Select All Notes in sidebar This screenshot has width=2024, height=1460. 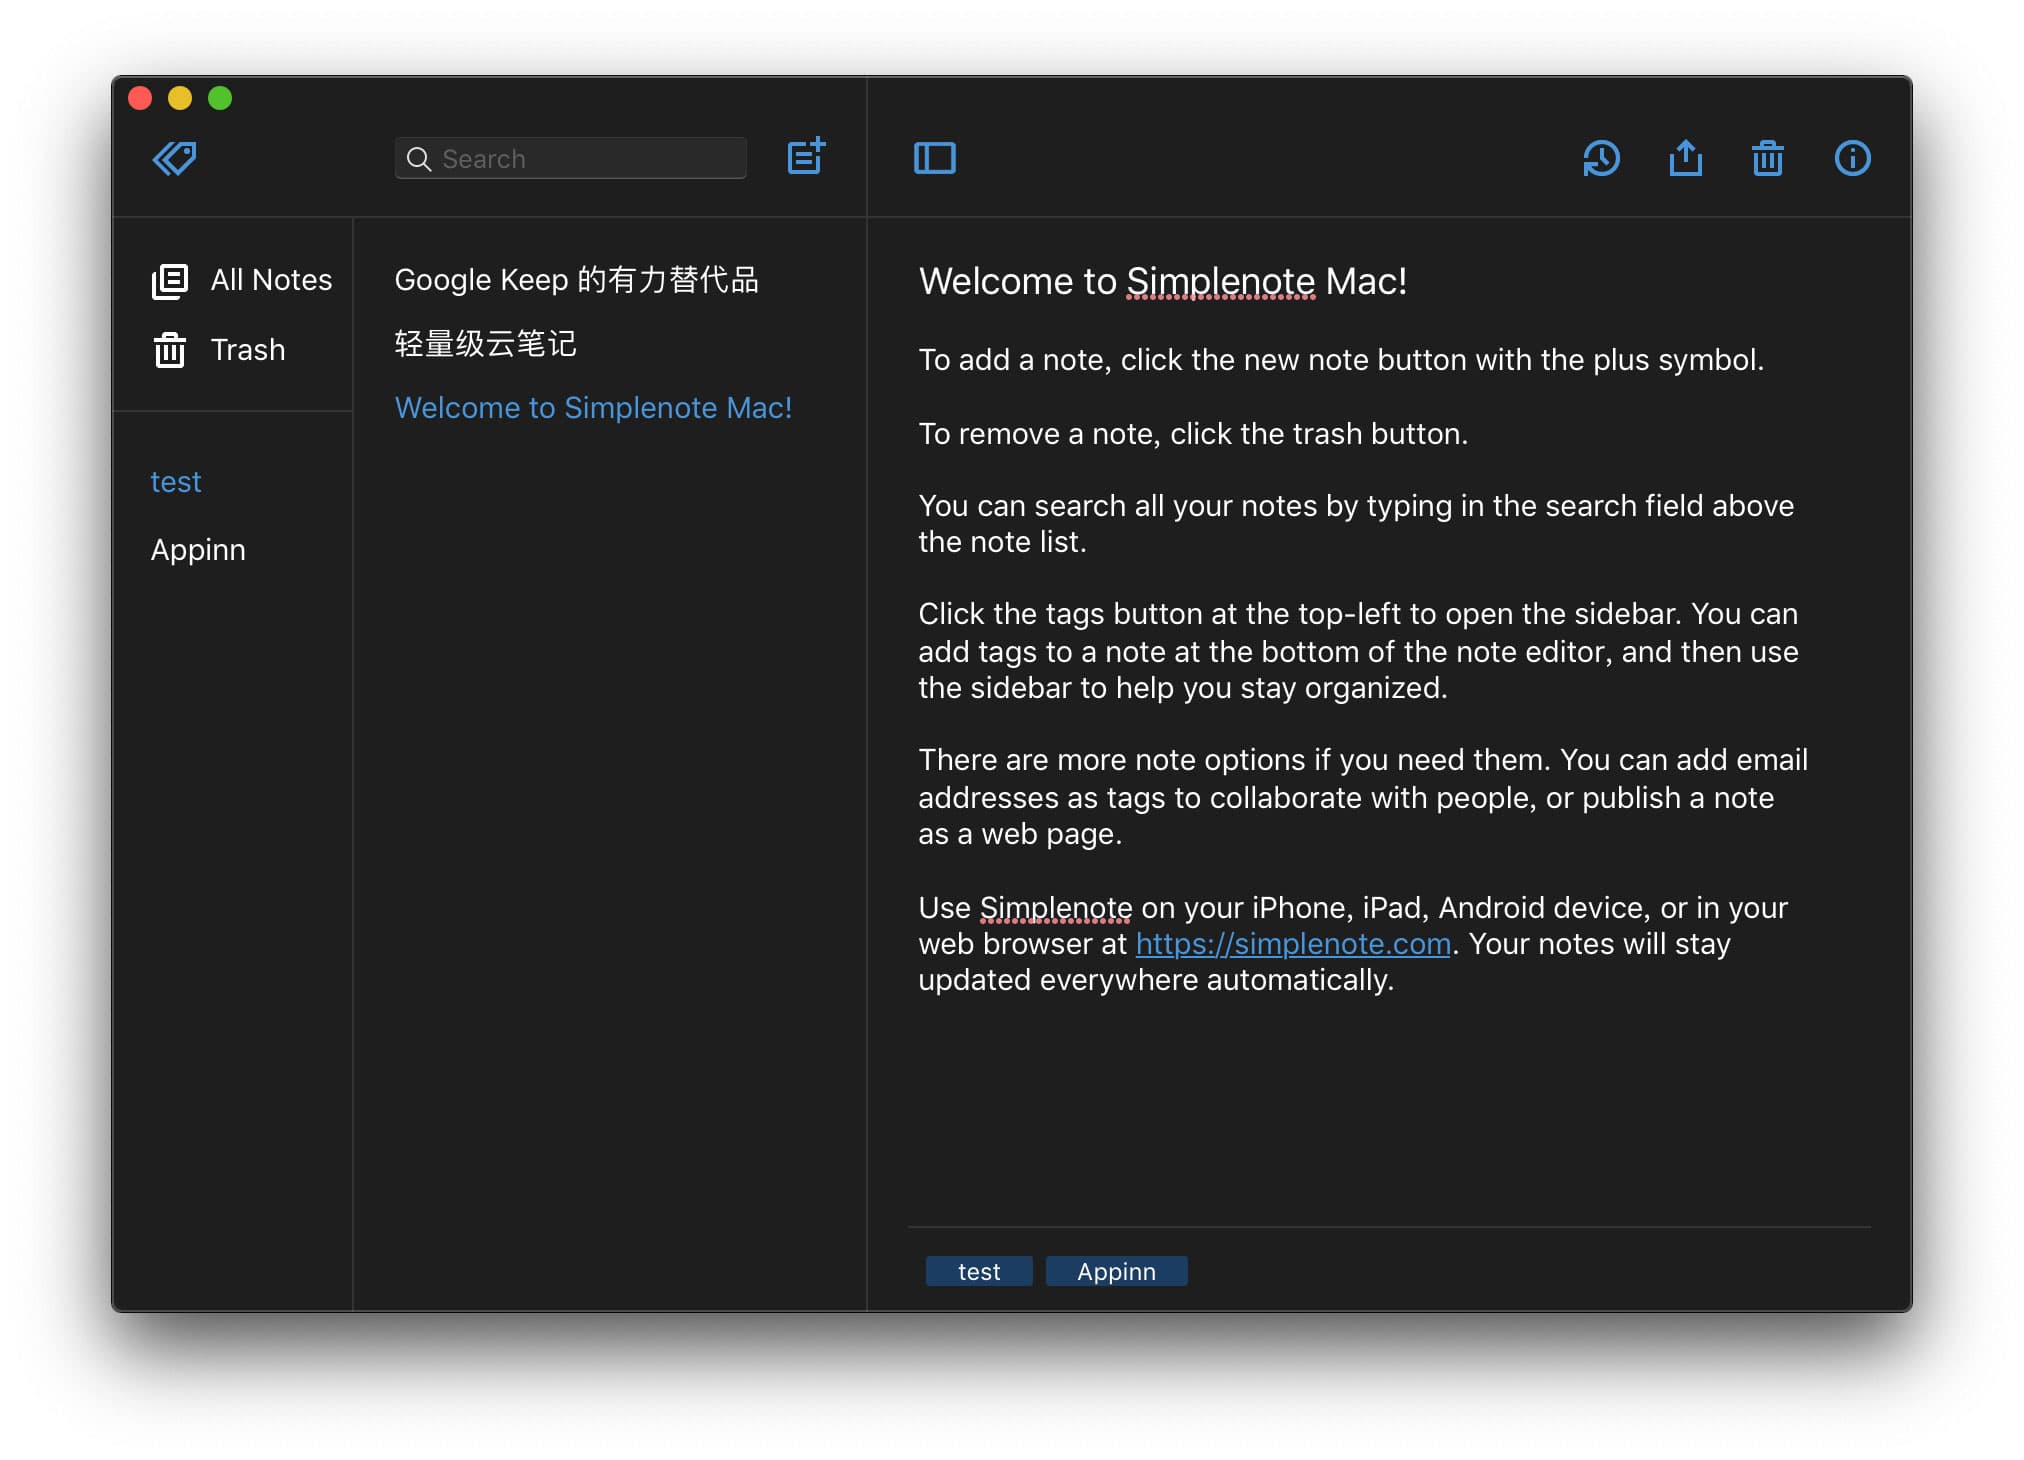241,280
